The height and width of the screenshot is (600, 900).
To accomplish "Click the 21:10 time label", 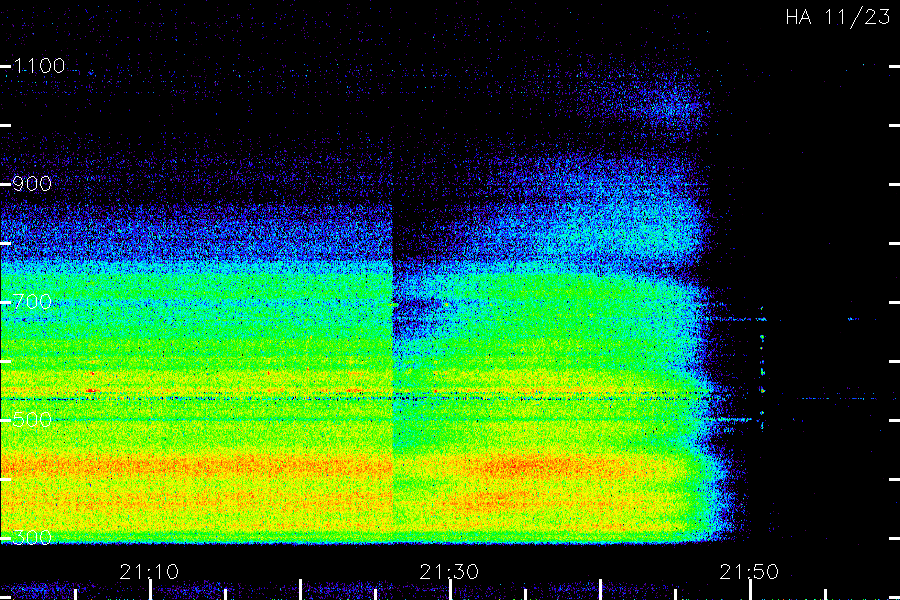I will click(149, 572).
